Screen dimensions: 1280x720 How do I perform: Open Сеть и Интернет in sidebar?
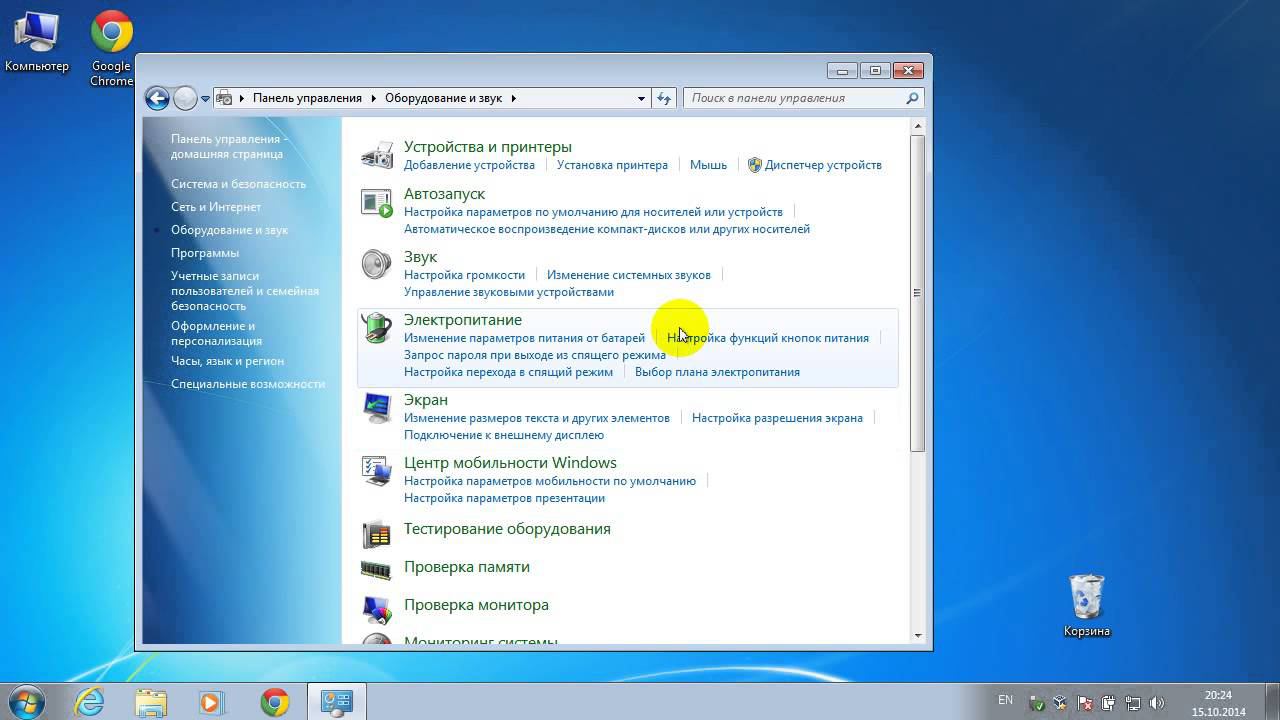(216, 207)
